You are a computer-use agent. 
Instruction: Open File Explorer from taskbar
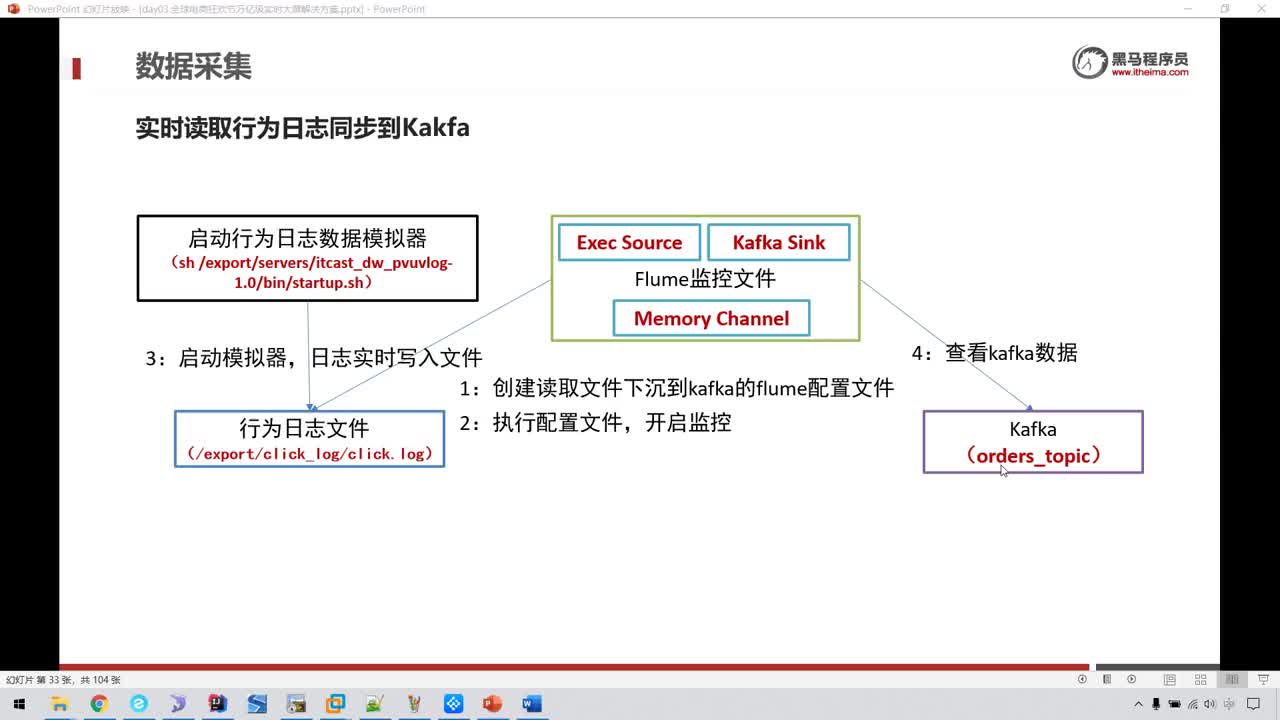(x=59, y=704)
